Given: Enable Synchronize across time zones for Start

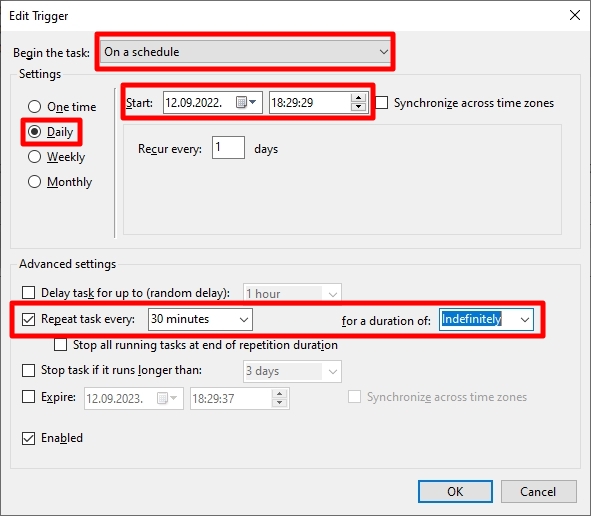Looking at the screenshot, I should [x=381, y=103].
